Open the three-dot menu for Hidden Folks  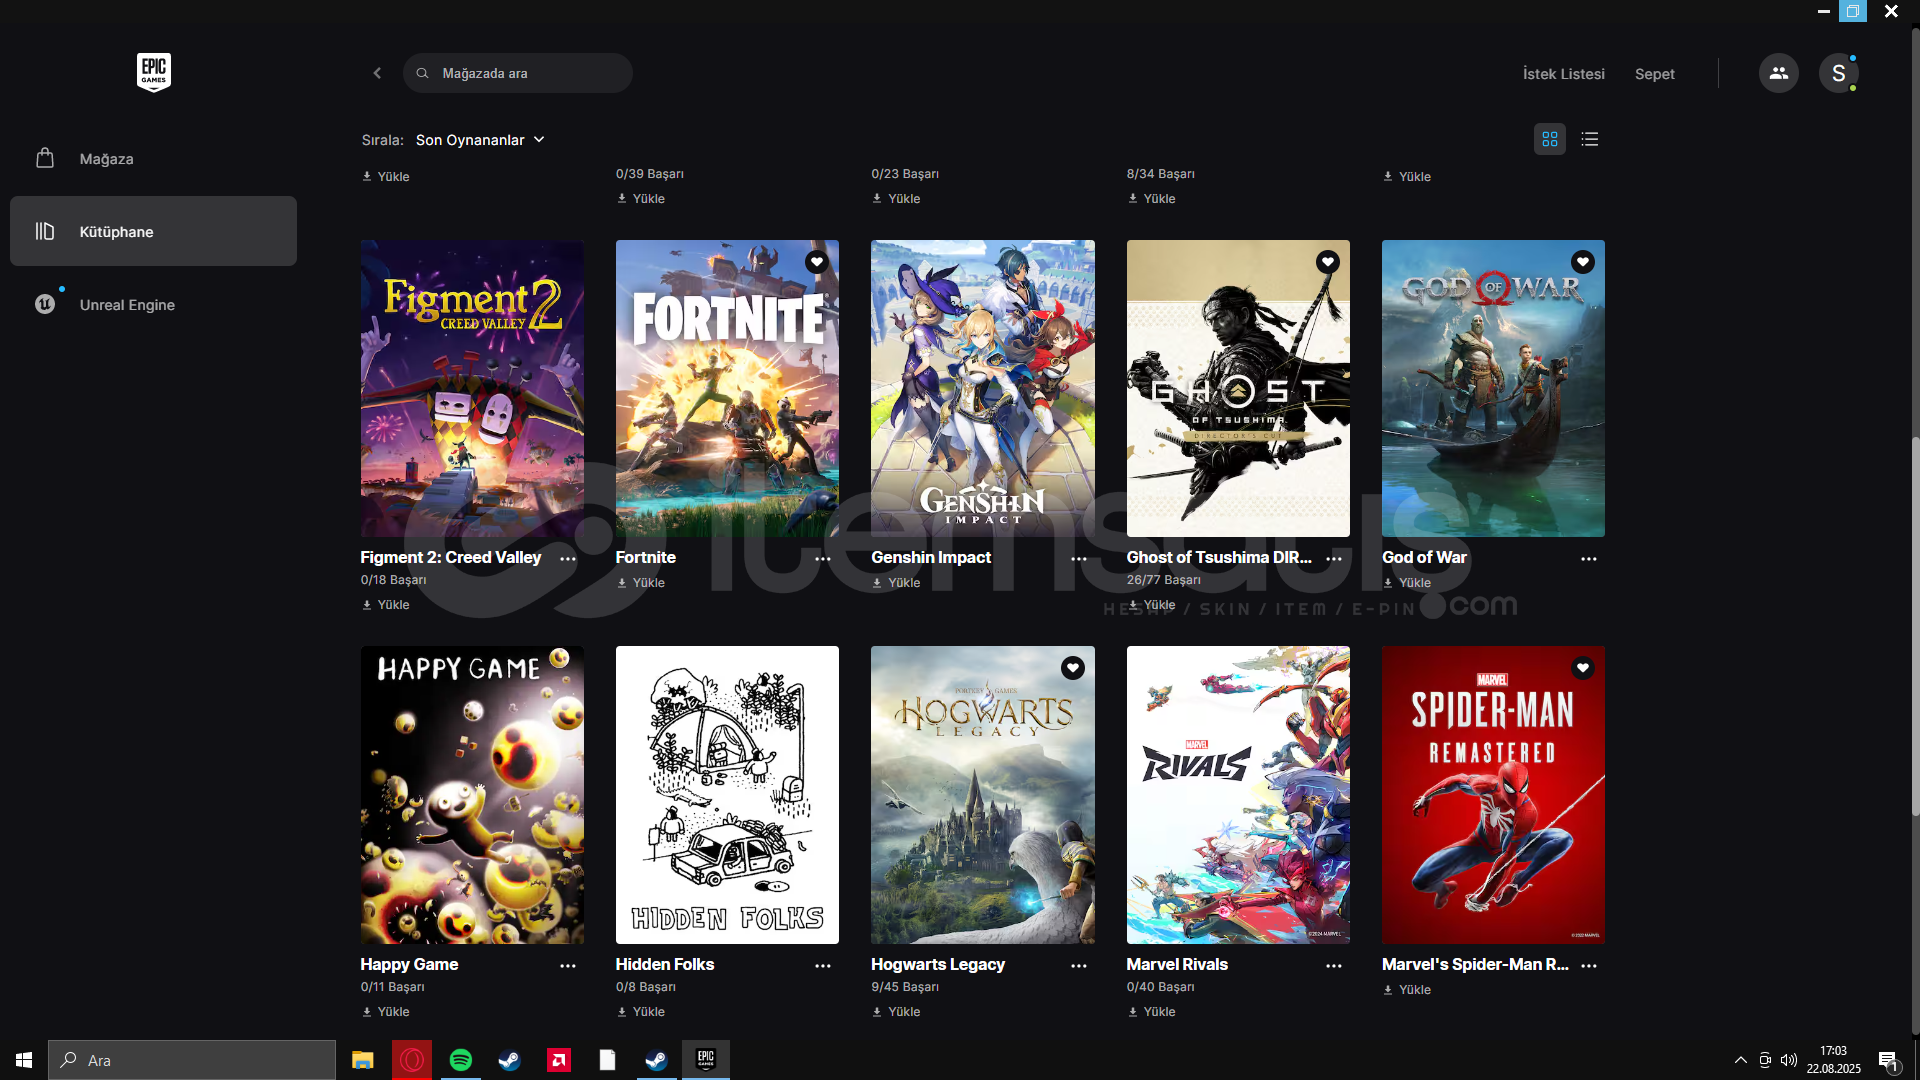tap(823, 966)
